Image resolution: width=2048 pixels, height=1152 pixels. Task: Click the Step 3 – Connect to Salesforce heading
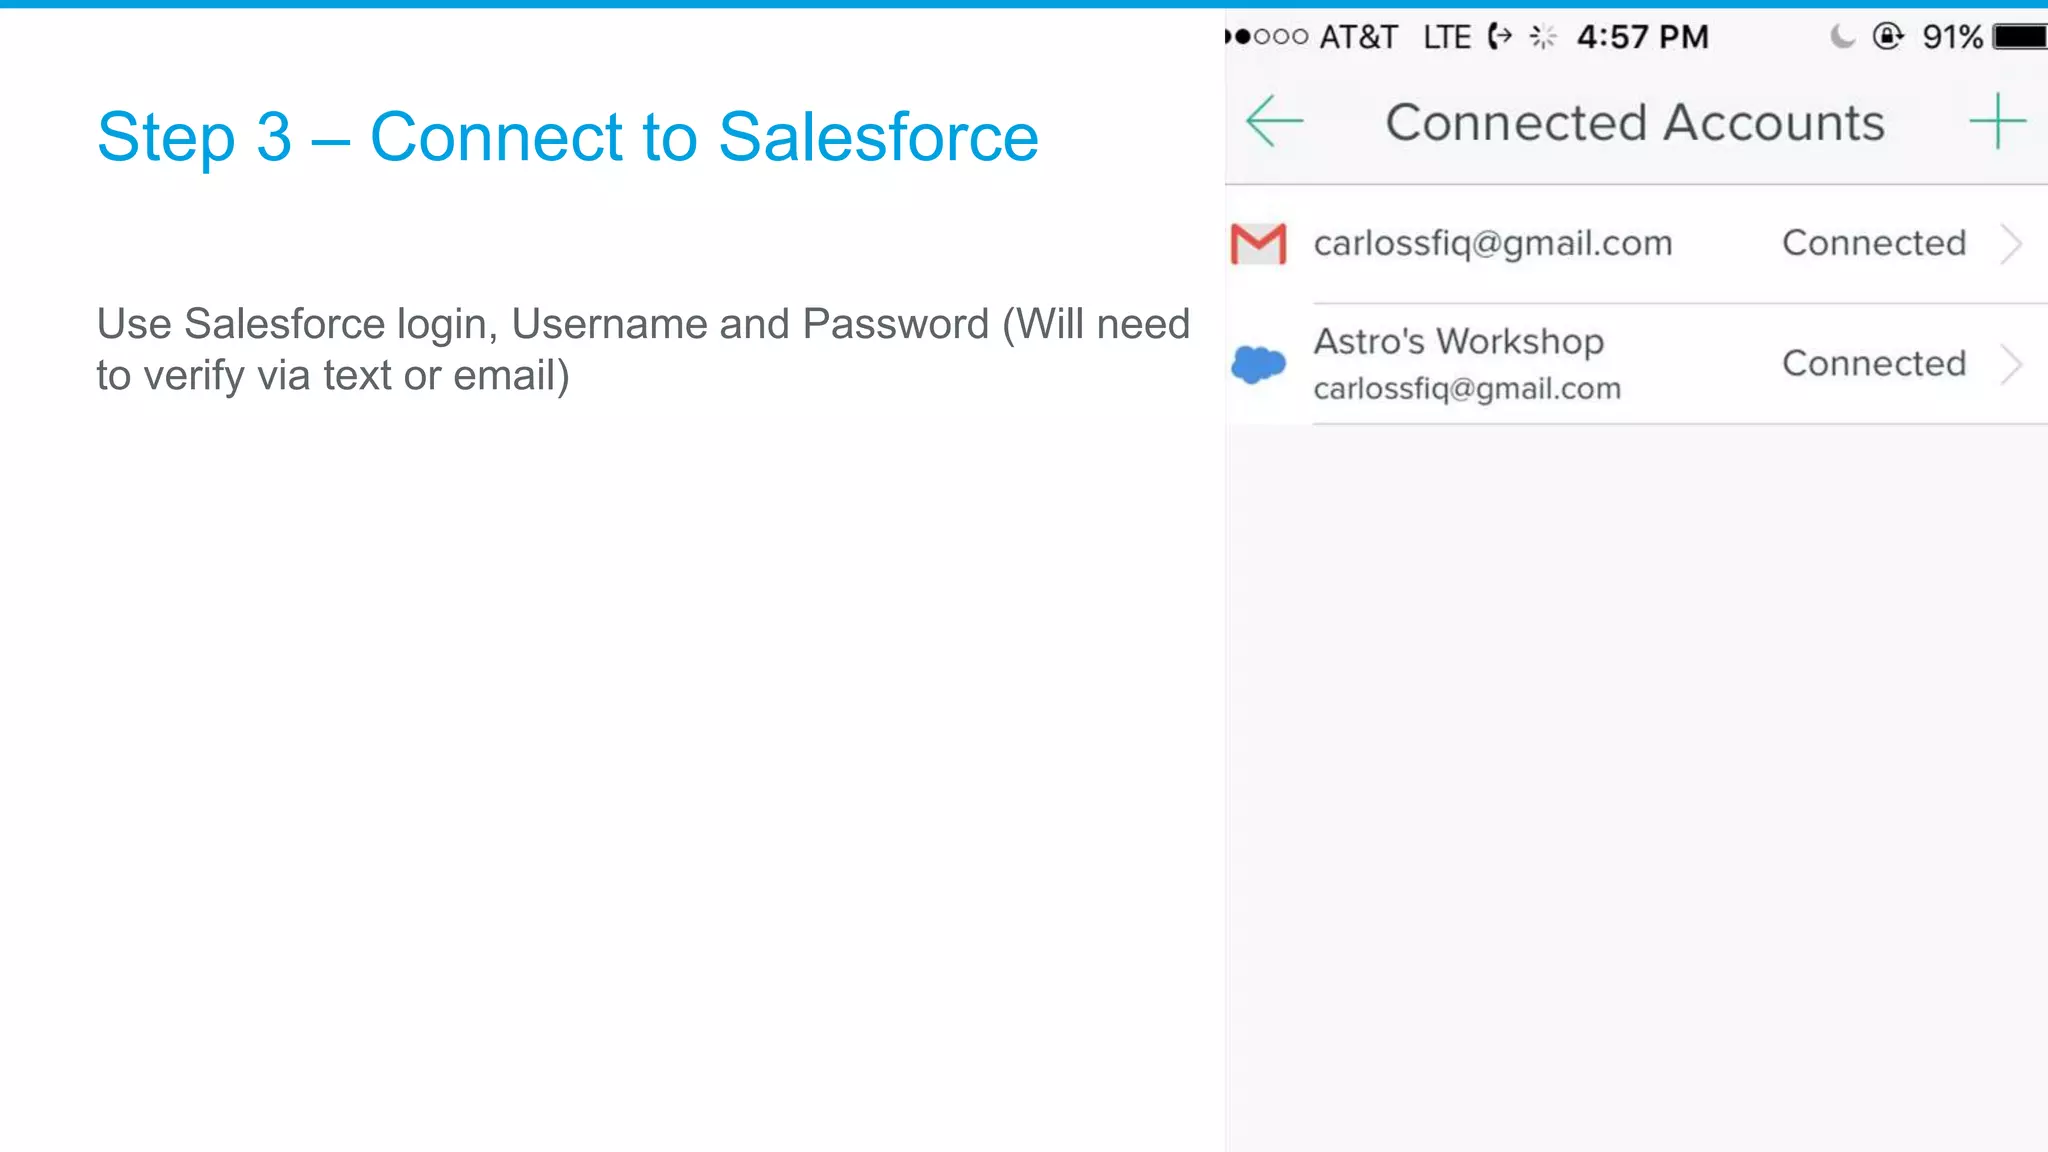[x=568, y=137]
